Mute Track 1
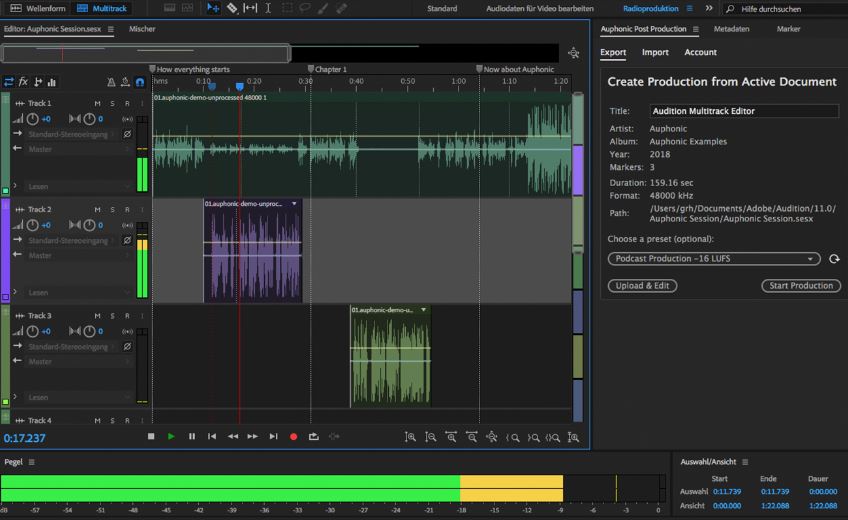The height and width of the screenshot is (520, 848). (x=97, y=103)
